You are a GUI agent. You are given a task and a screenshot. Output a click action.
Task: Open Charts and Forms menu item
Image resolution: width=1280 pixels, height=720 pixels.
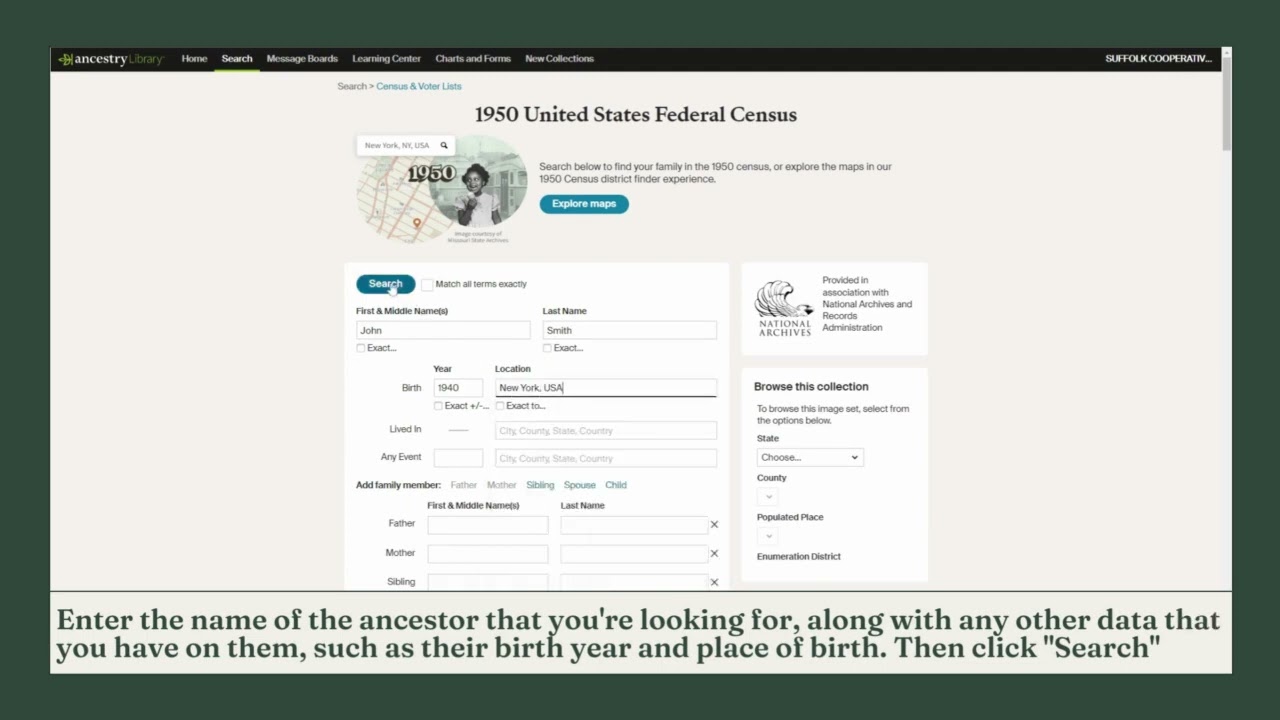tap(473, 59)
